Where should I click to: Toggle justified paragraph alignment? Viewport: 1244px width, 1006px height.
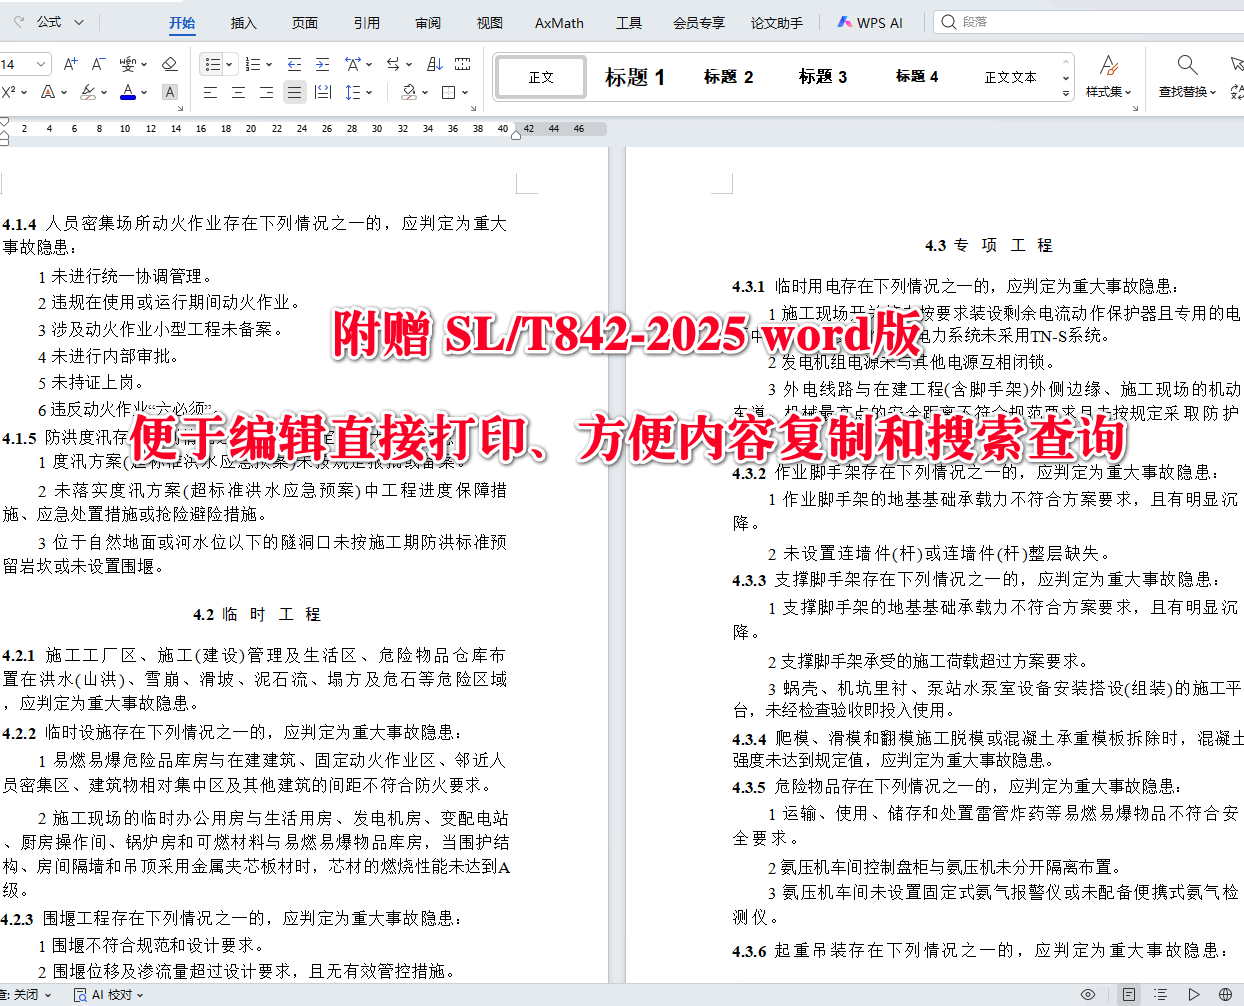pyautogui.click(x=293, y=90)
